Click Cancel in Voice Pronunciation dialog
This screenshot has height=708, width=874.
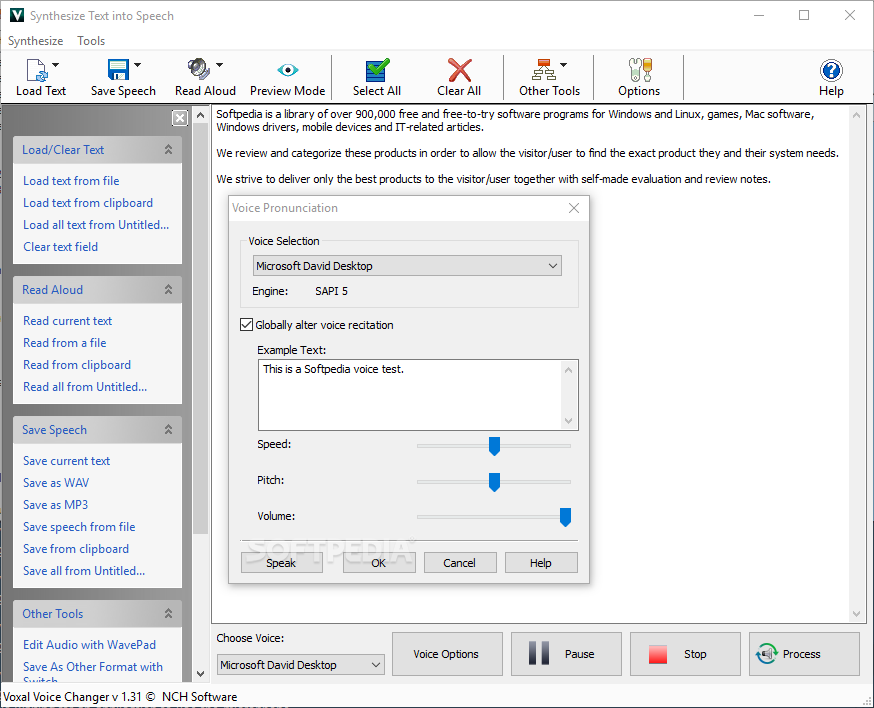pos(460,562)
